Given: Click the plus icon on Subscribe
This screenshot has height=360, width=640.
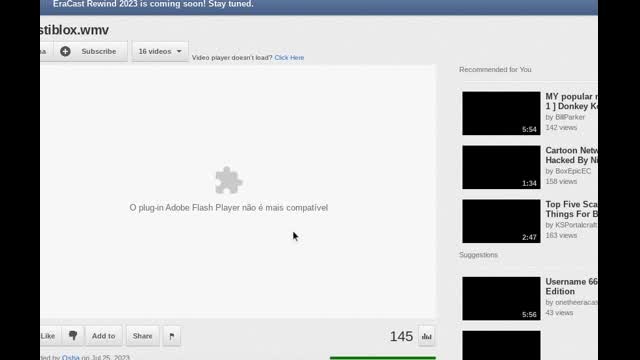Looking at the screenshot, I should 65,51.
